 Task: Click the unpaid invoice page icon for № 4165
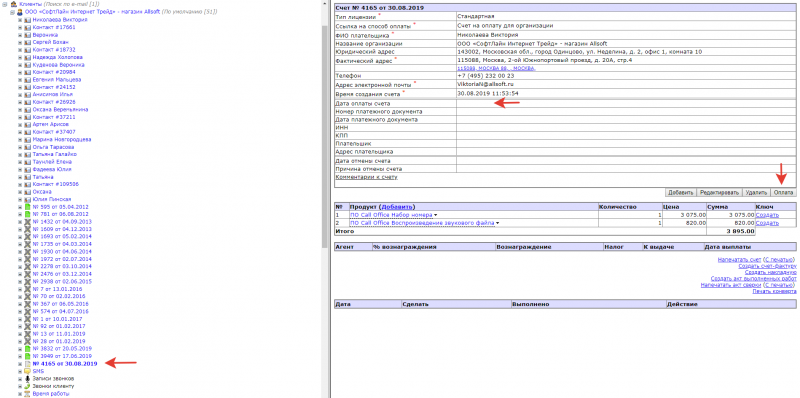click(x=28, y=363)
